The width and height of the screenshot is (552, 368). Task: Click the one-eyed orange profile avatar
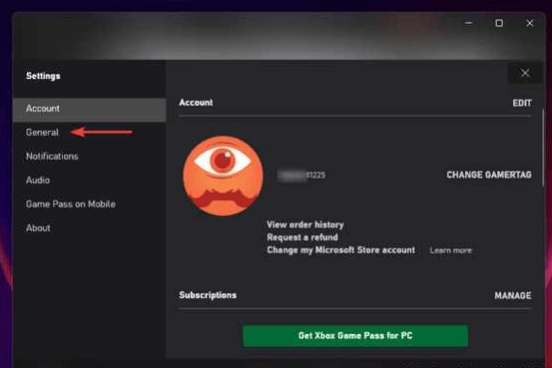pos(223,176)
